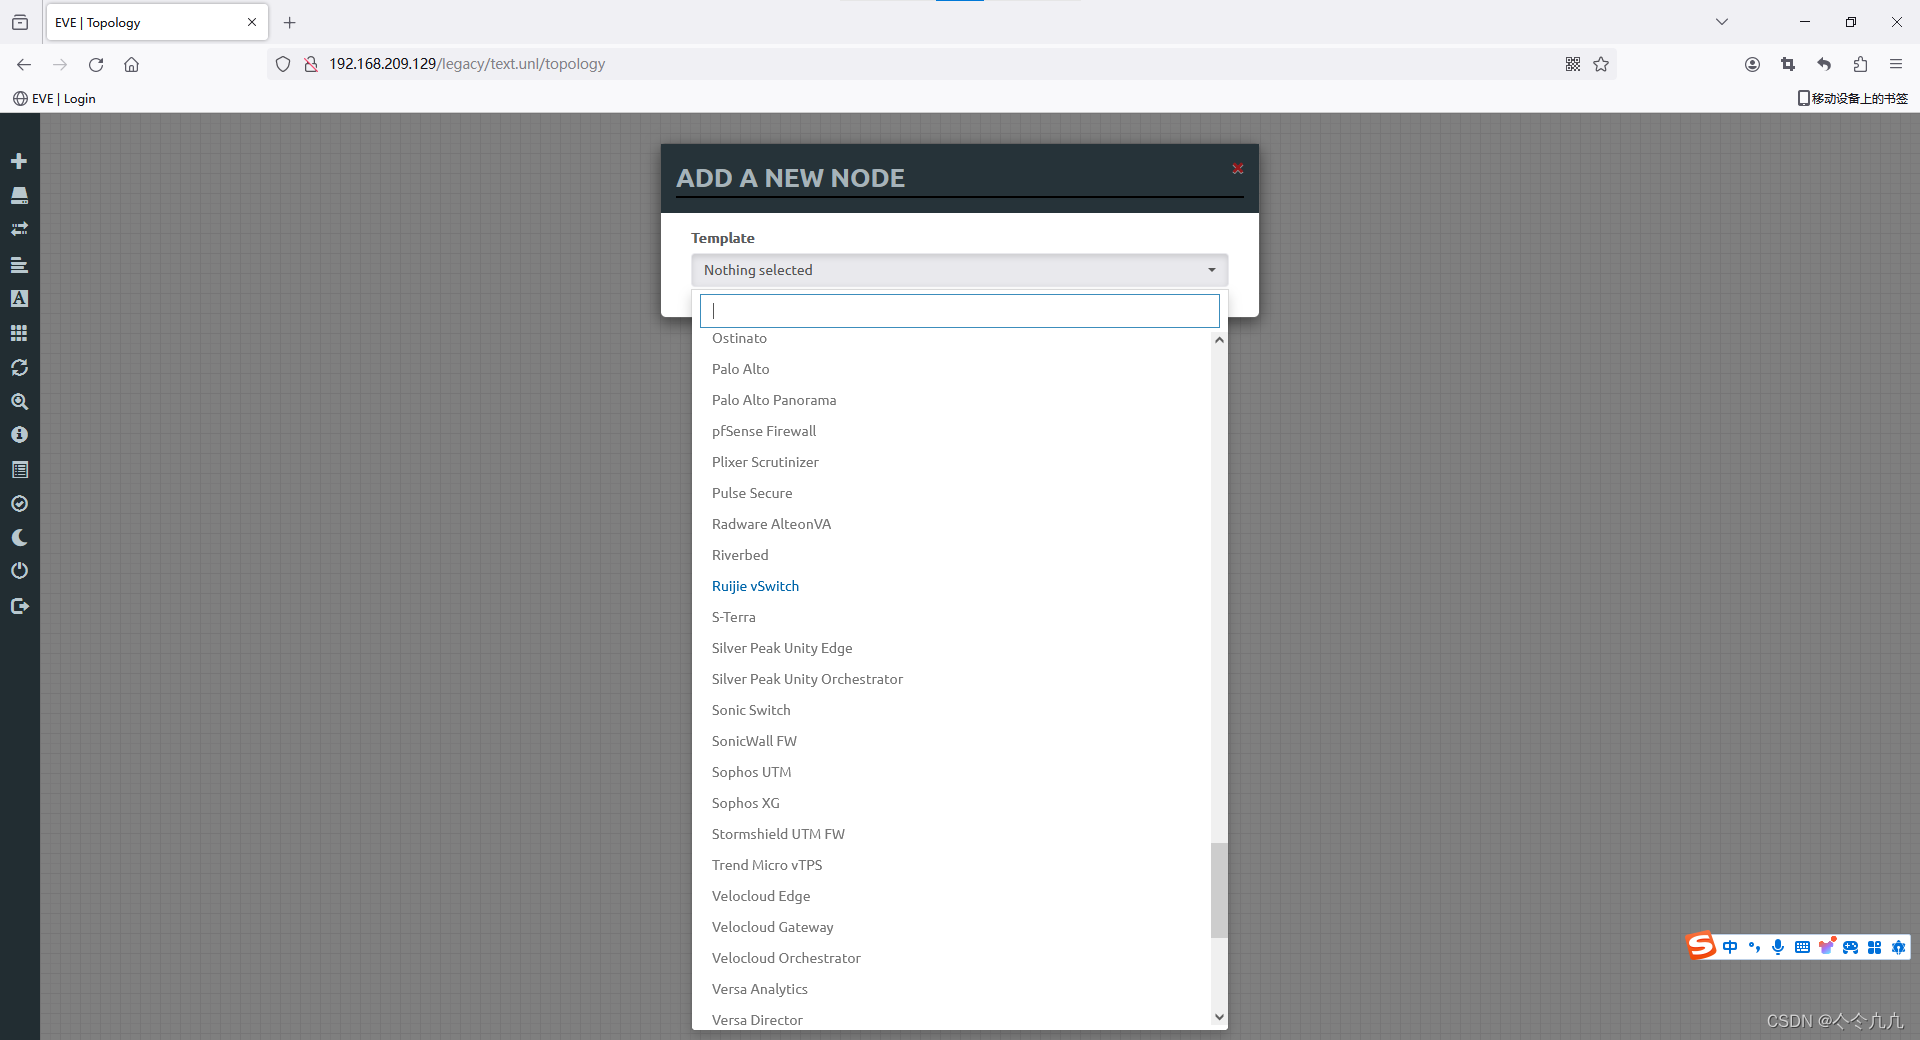
Task: Go back in the browser
Action: point(24,64)
